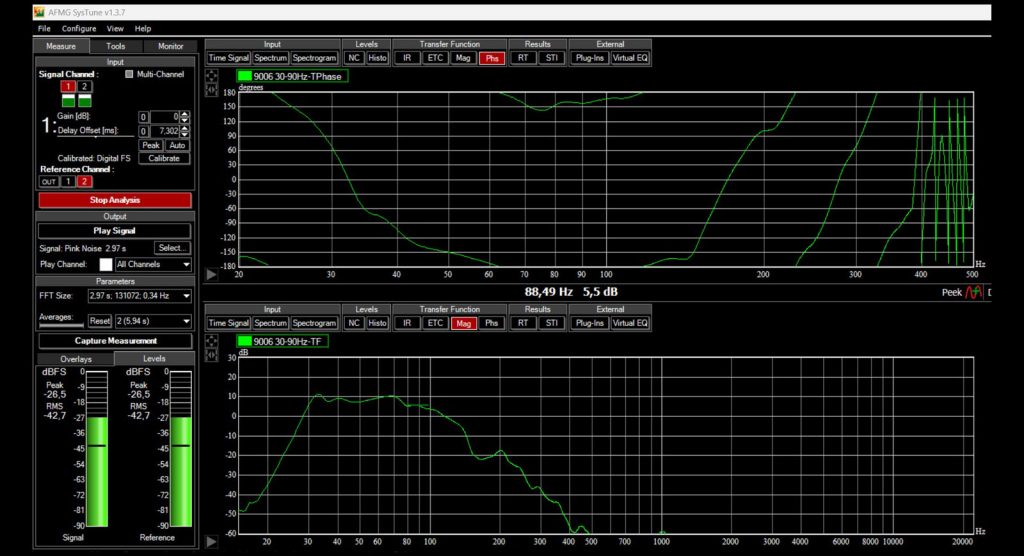Open the Configure menu
The image size is (1024, 556).
(x=79, y=29)
